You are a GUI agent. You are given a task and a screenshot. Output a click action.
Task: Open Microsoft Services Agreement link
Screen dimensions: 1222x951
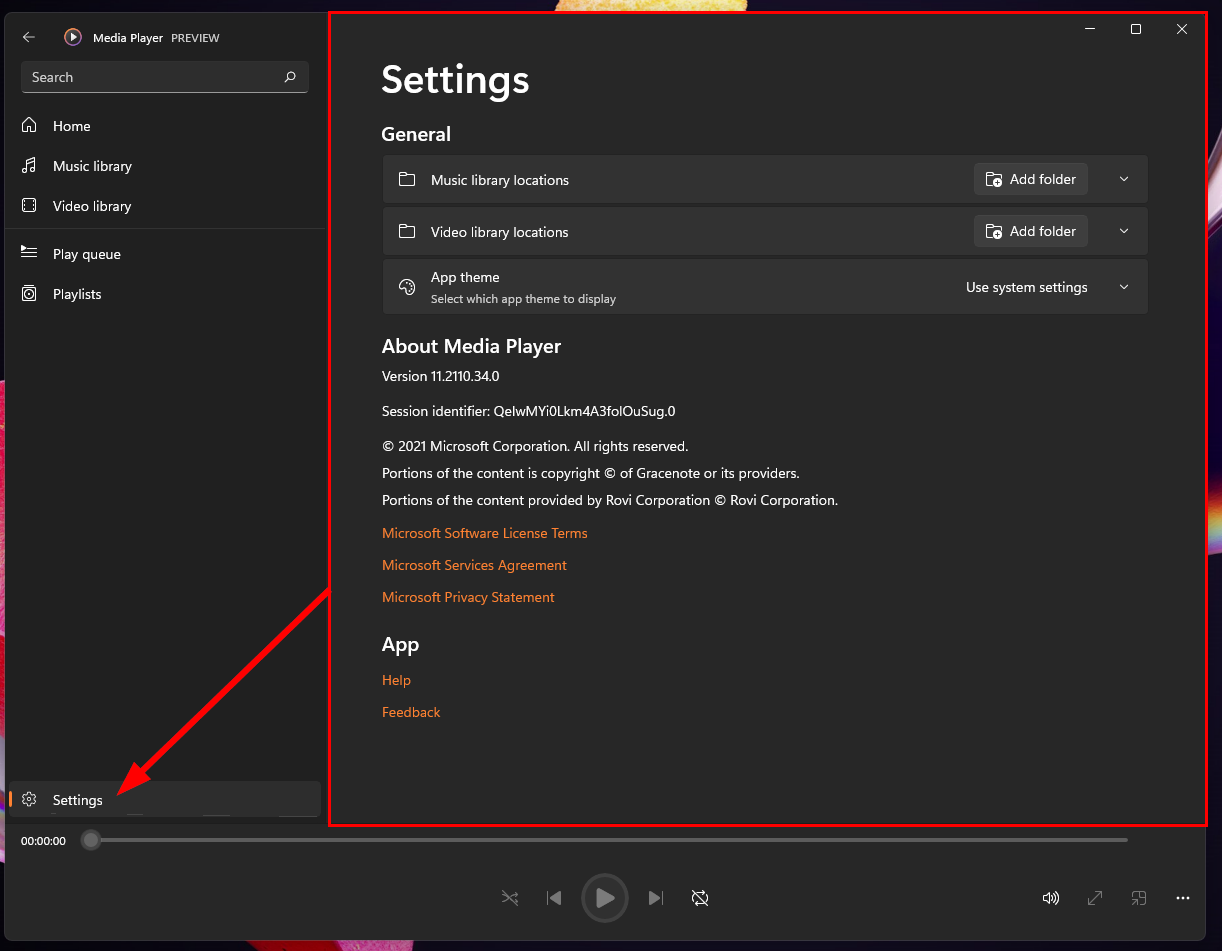pos(474,565)
